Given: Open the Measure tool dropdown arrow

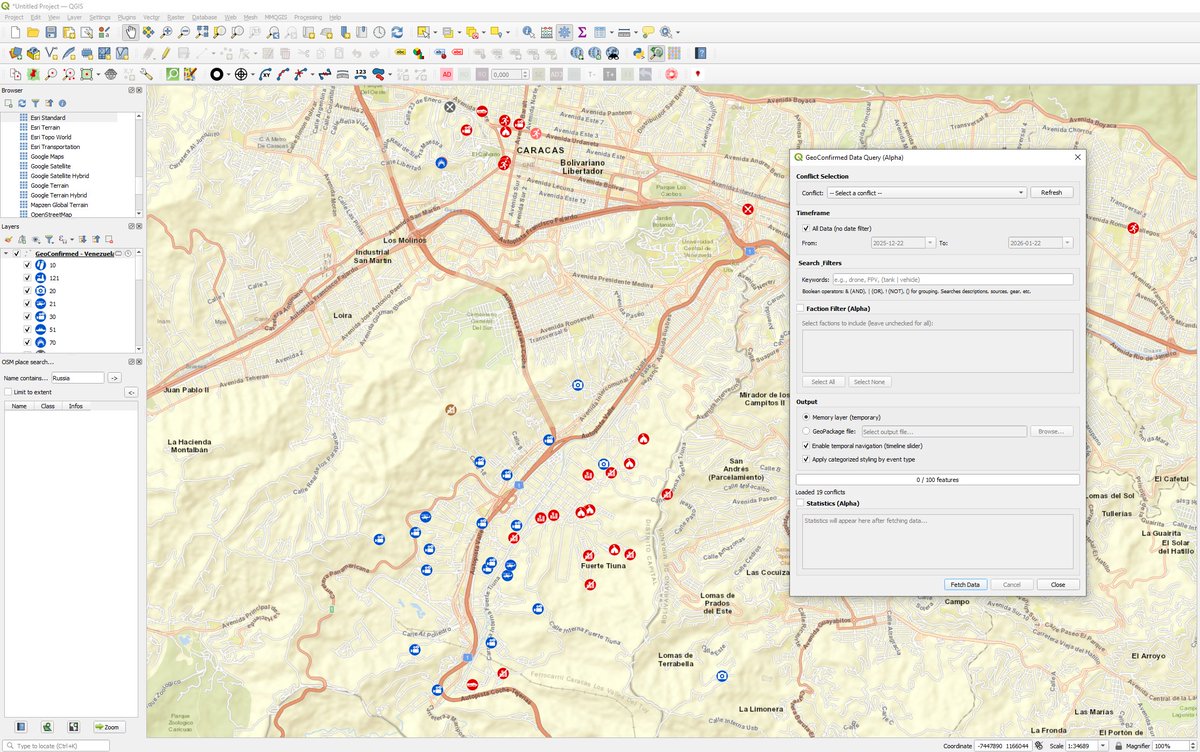Looking at the screenshot, I should click(x=636, y=33).
